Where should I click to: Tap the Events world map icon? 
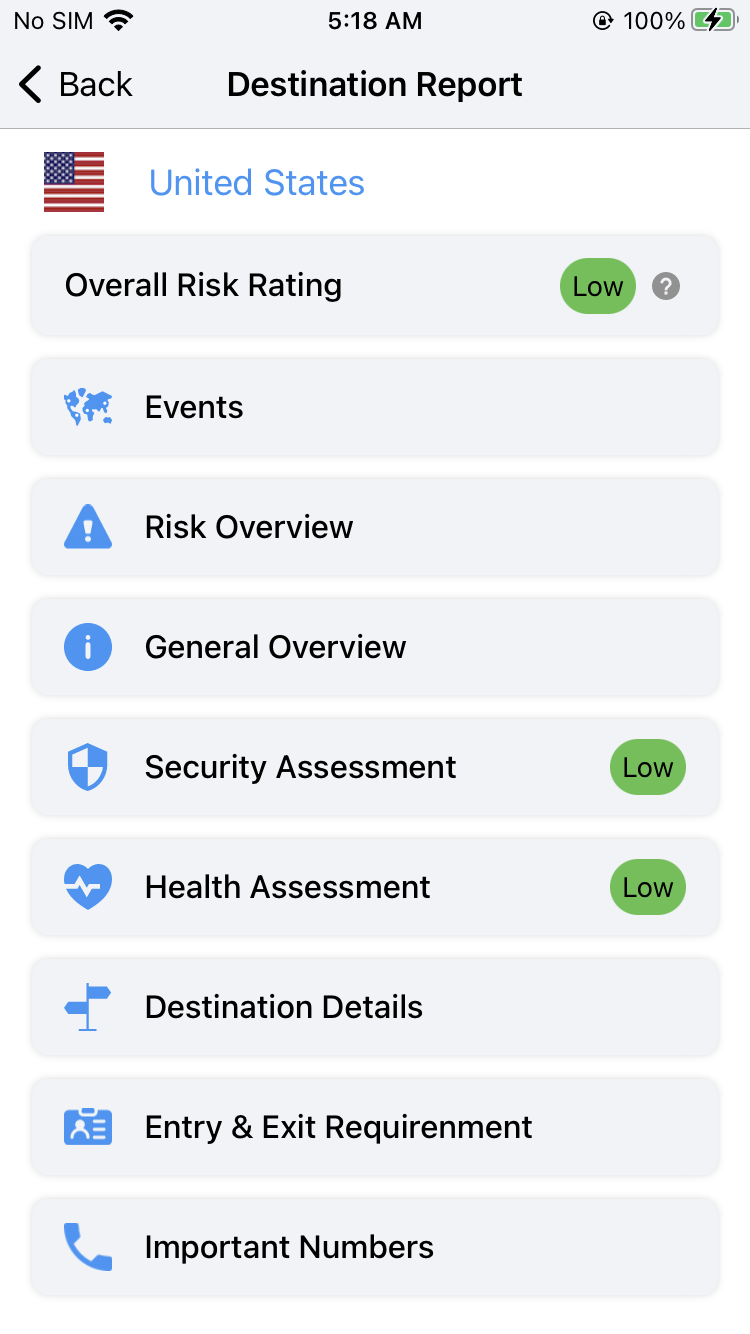coord(88,407)
